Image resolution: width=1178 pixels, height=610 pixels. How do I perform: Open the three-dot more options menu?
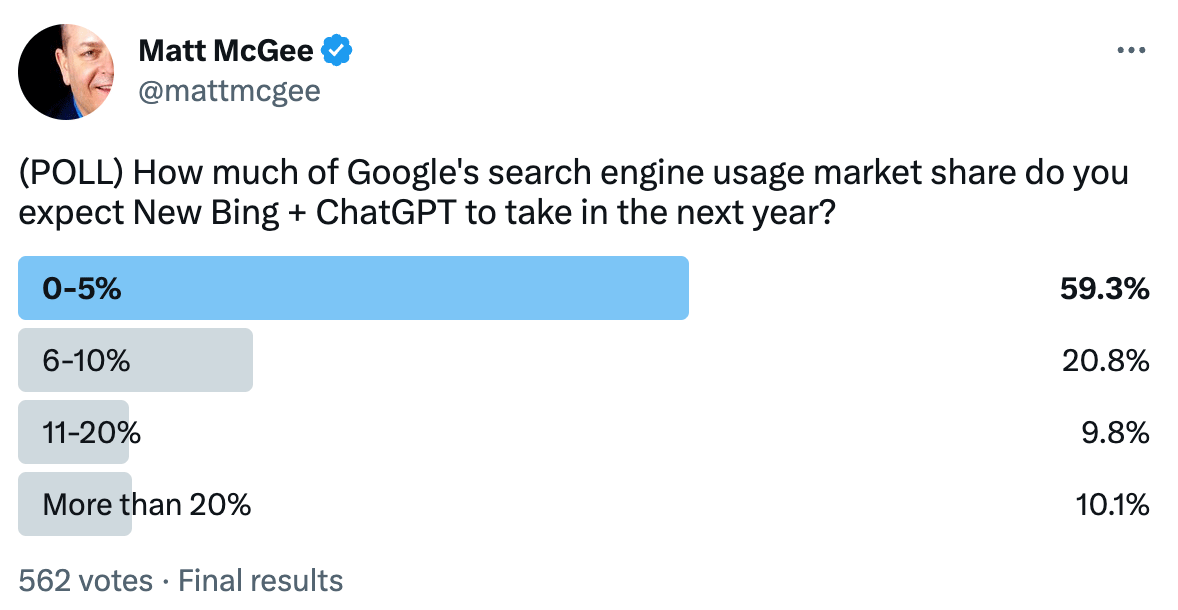point(1131,51)
